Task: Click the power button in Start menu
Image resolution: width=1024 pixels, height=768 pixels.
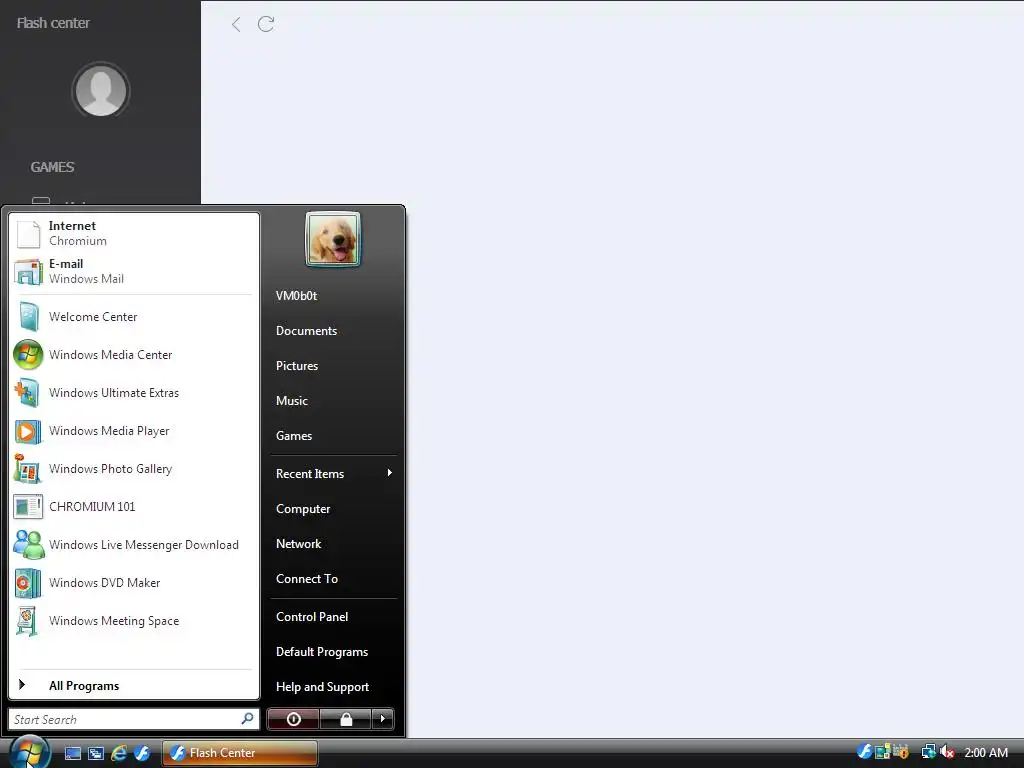Action: pos(293,719)
